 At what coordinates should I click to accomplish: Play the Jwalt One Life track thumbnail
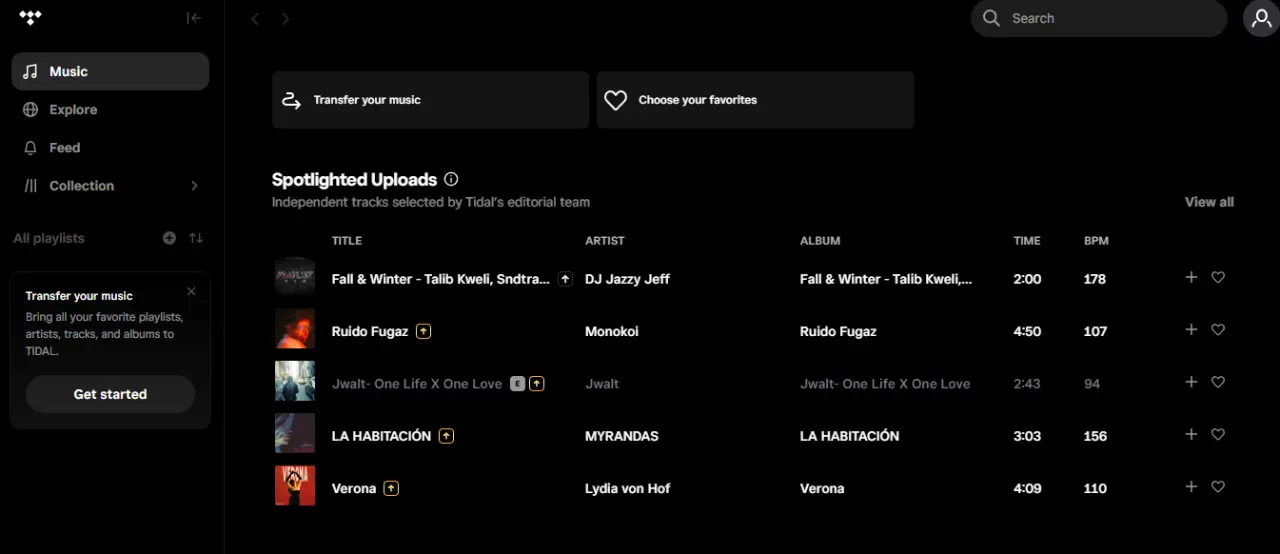295,381
